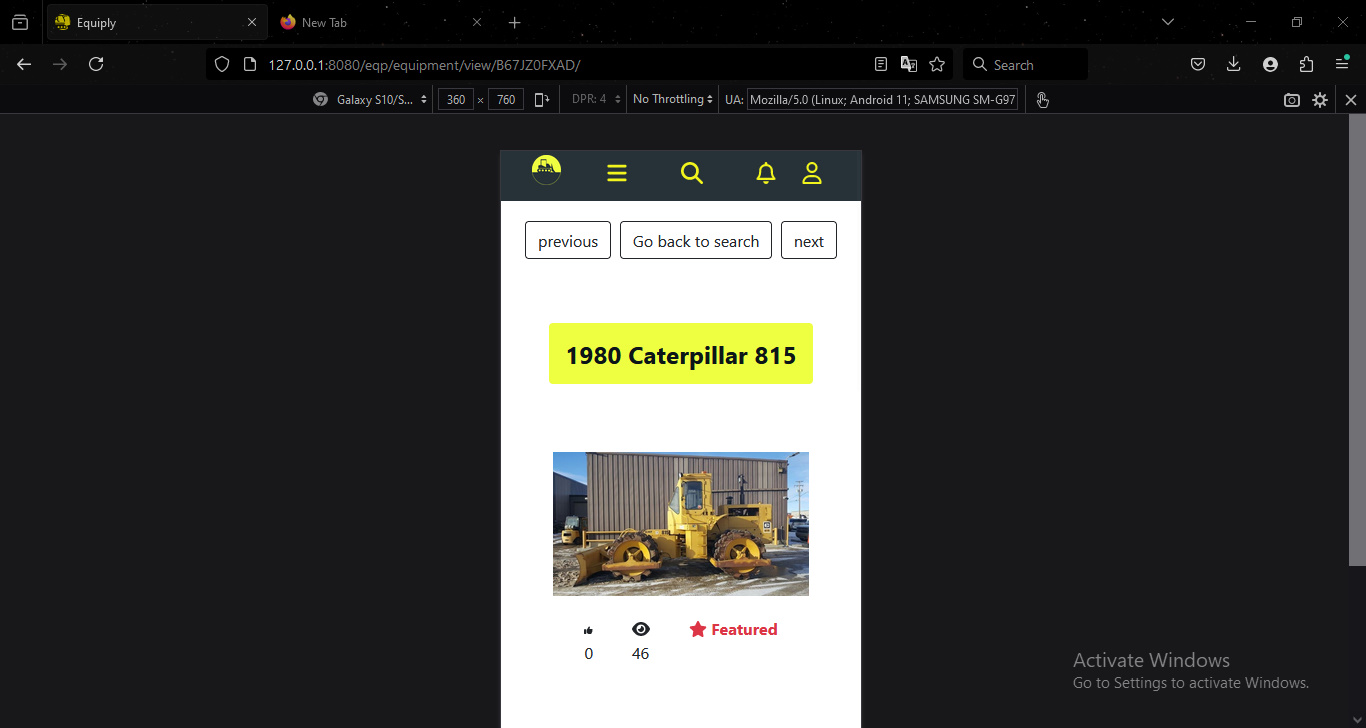
Task: Expand the No Throttling dropdown
Action: pyautogui.click(x=673, y=100)
